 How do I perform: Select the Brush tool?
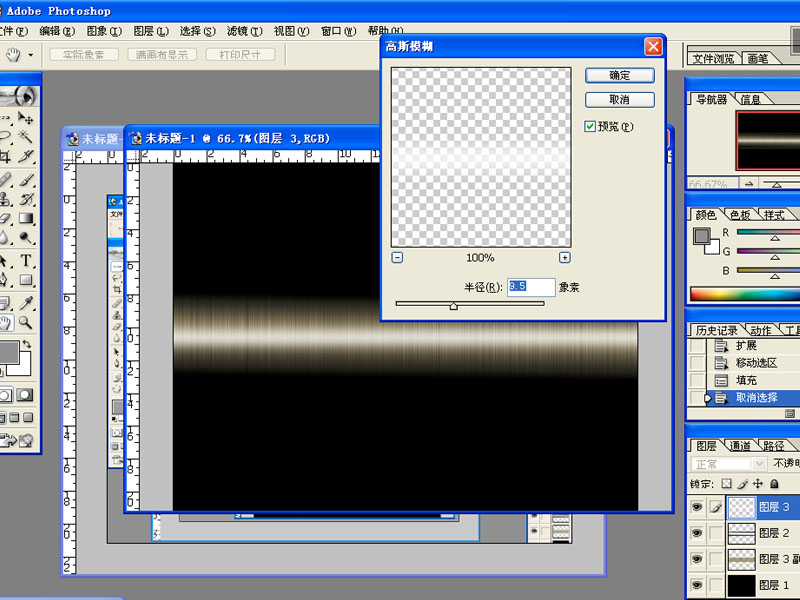tap(25, 180)
